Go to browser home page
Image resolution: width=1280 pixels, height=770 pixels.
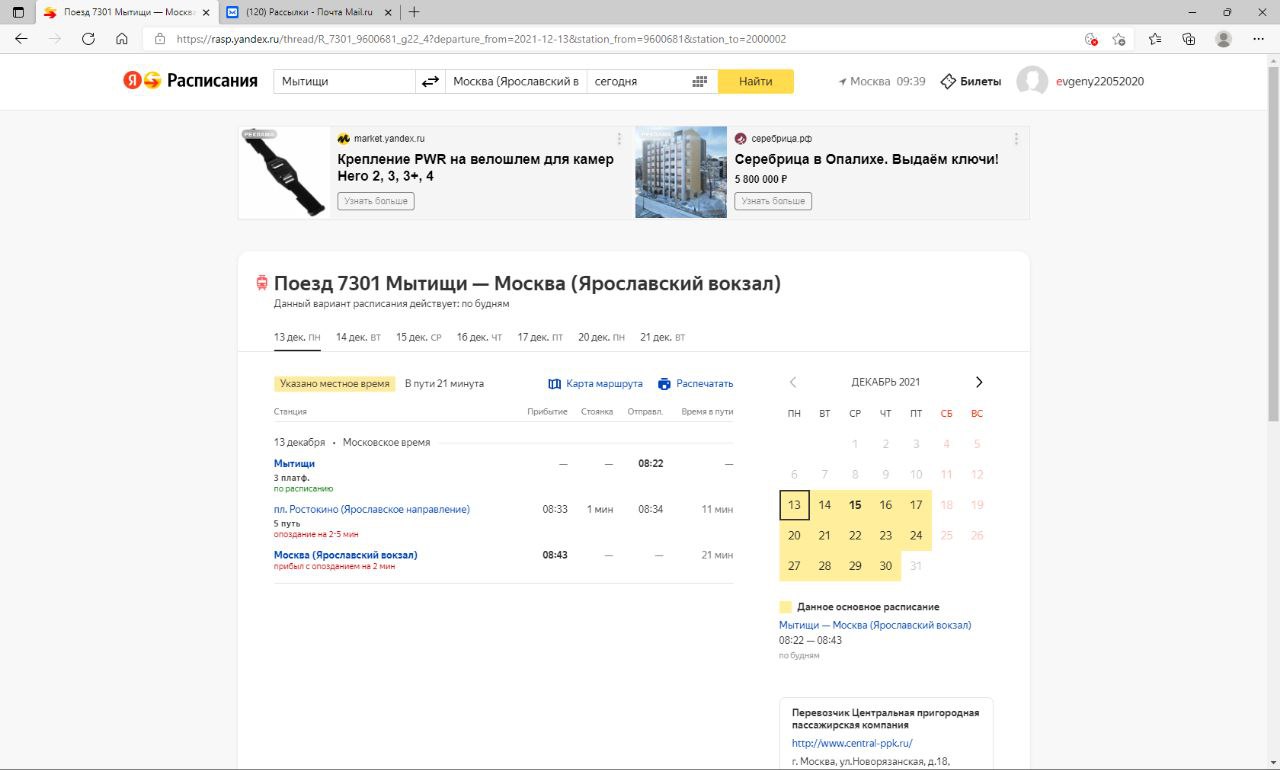tap(122, 39)
